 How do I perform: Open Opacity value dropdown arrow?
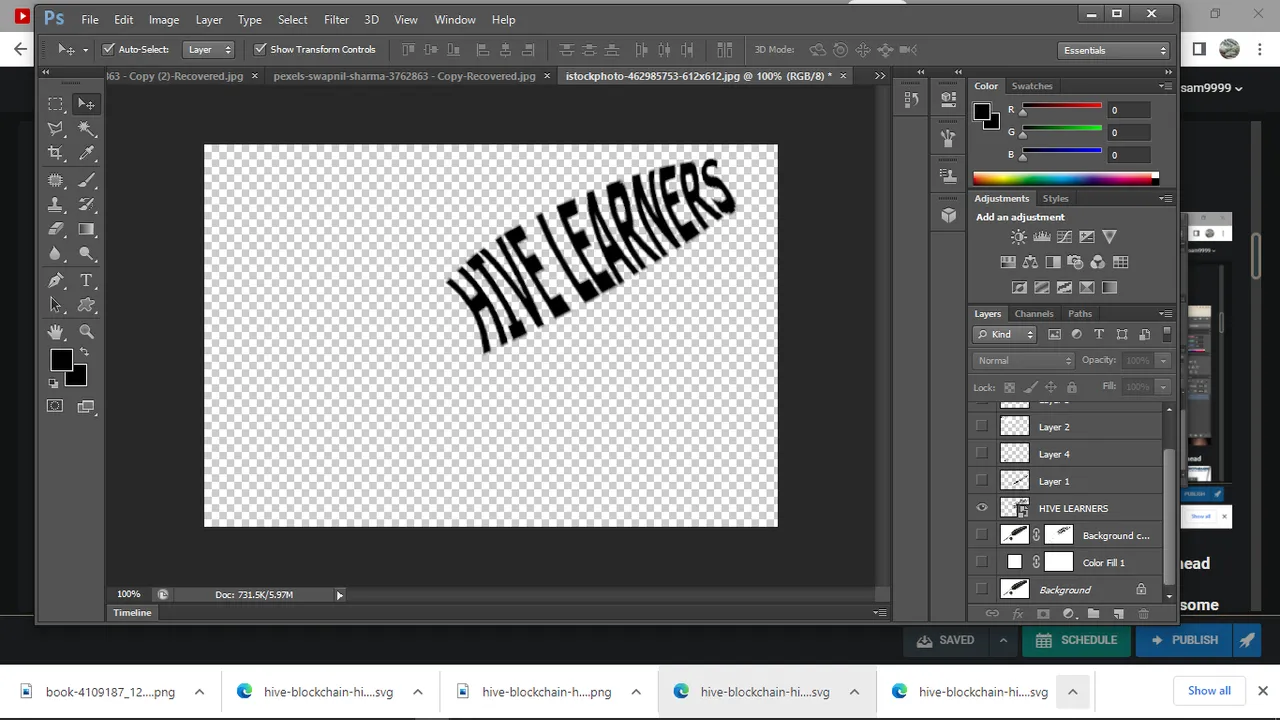click(1162, 360)
